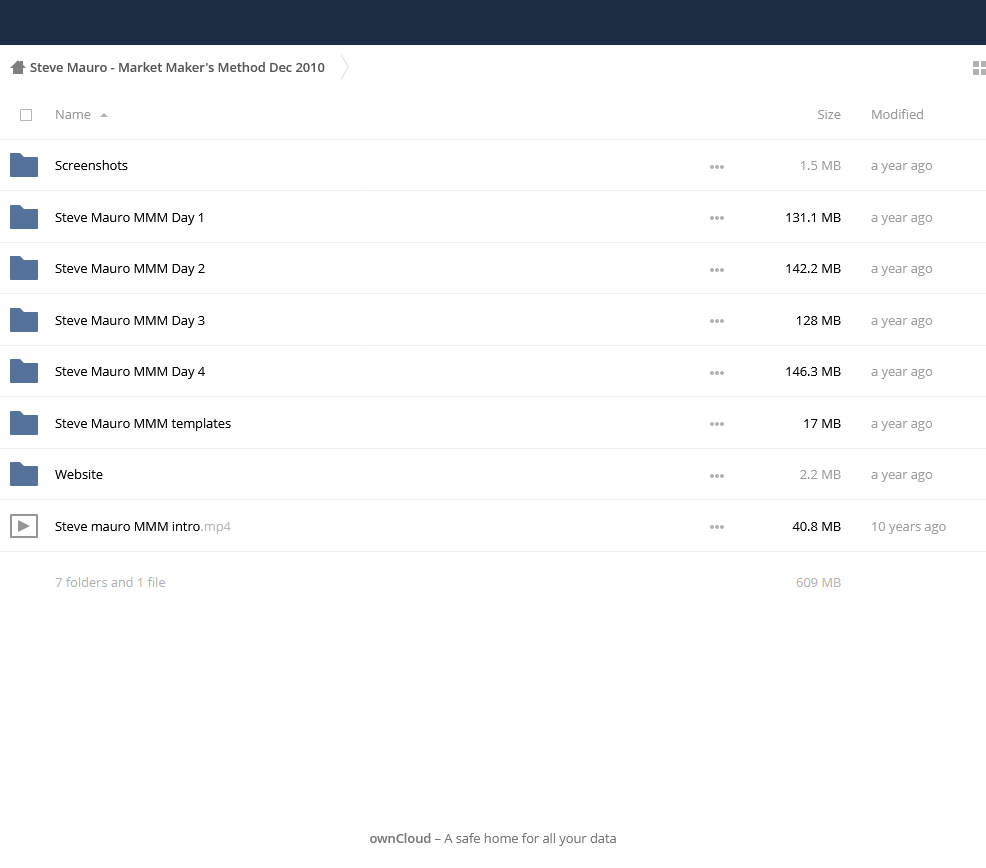Click the folder icon for Steve Mauro MMM Day 1
The height and width of the screenshot is (868, 986).
click(24, 217)
